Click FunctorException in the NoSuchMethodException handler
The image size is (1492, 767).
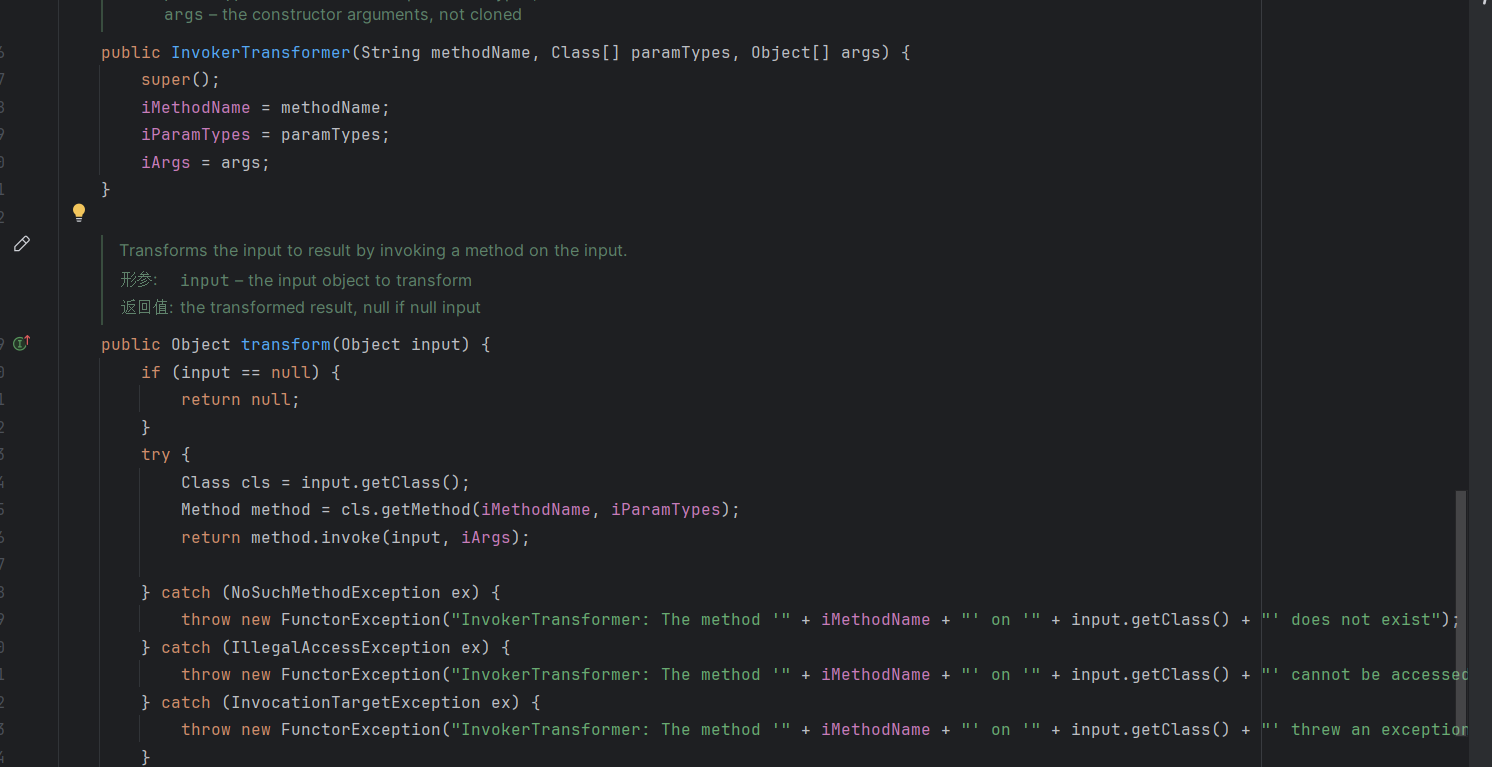tap(361, 620)
